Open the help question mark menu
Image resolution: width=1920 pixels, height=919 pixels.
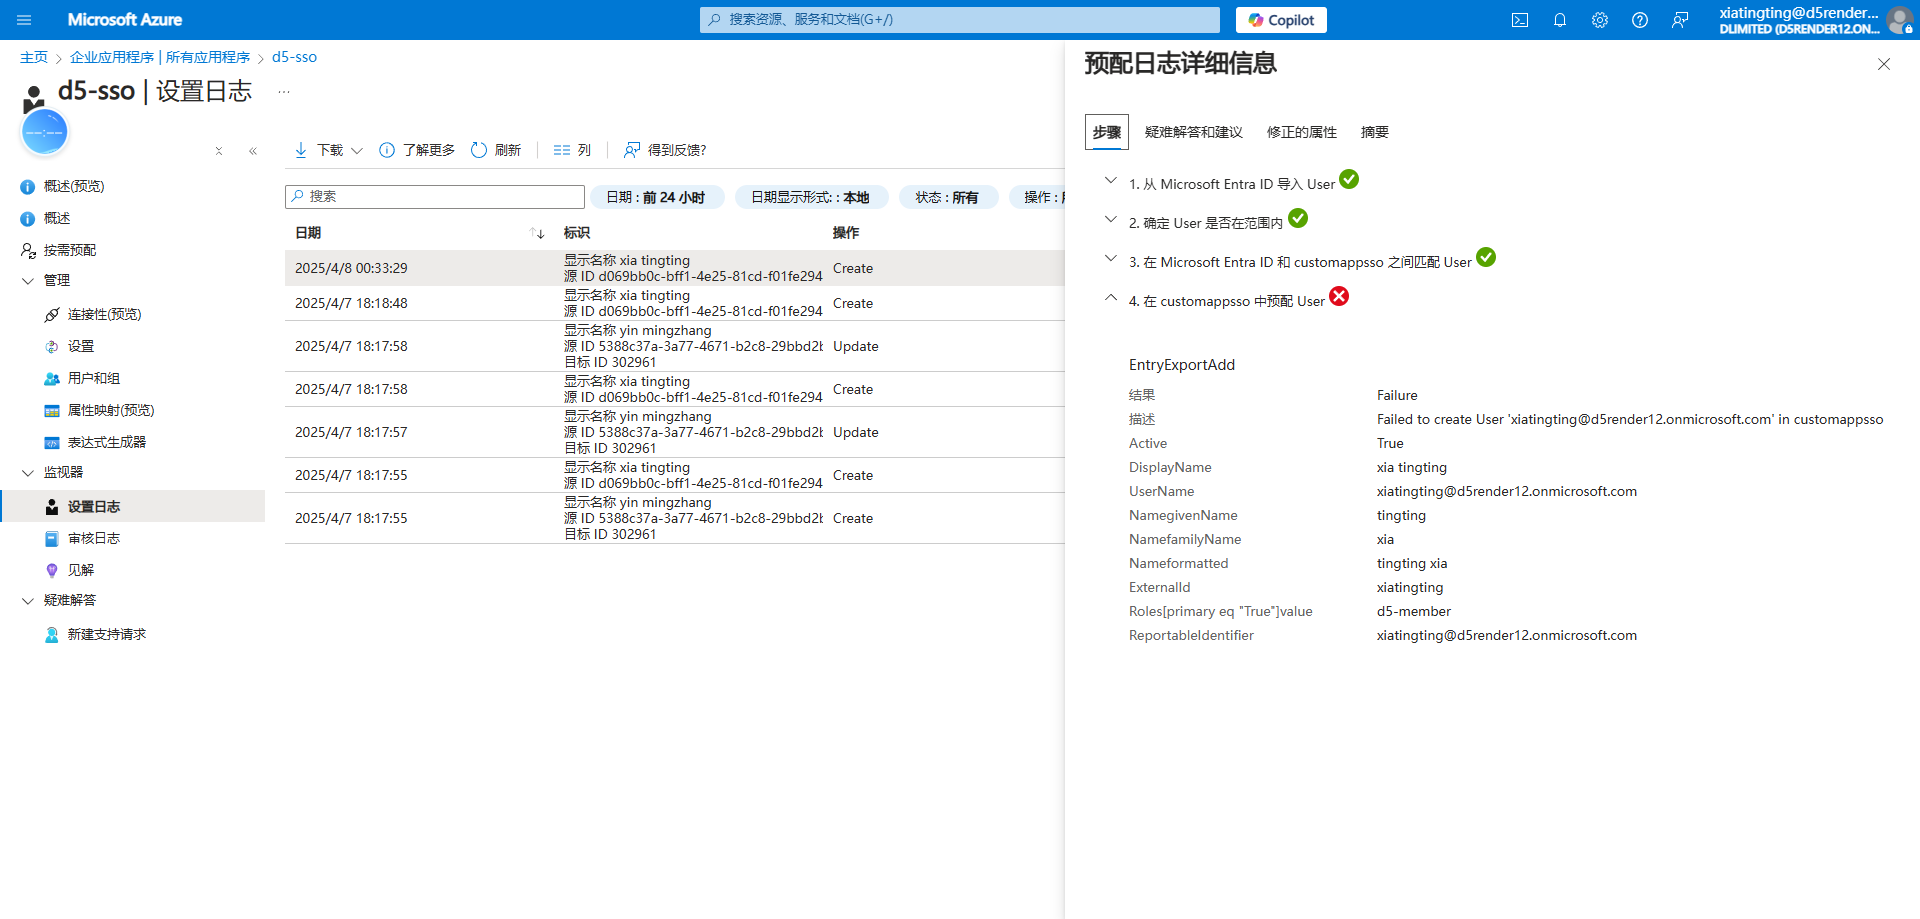pos(1640,20)
